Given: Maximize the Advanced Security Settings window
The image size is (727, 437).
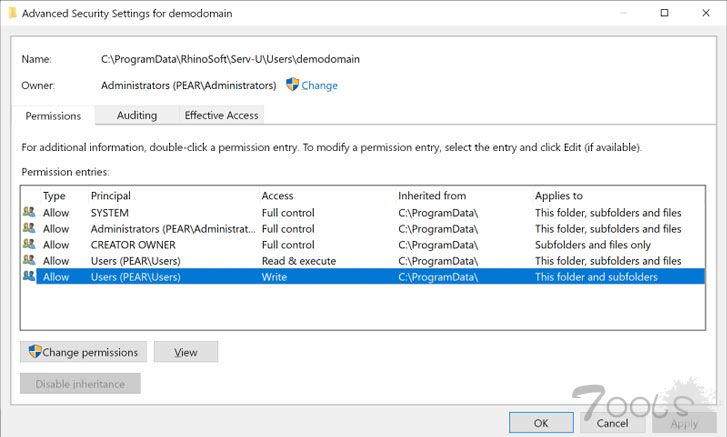Looking at the screenshot, I should pyautogui.click(x=665, y=14).
